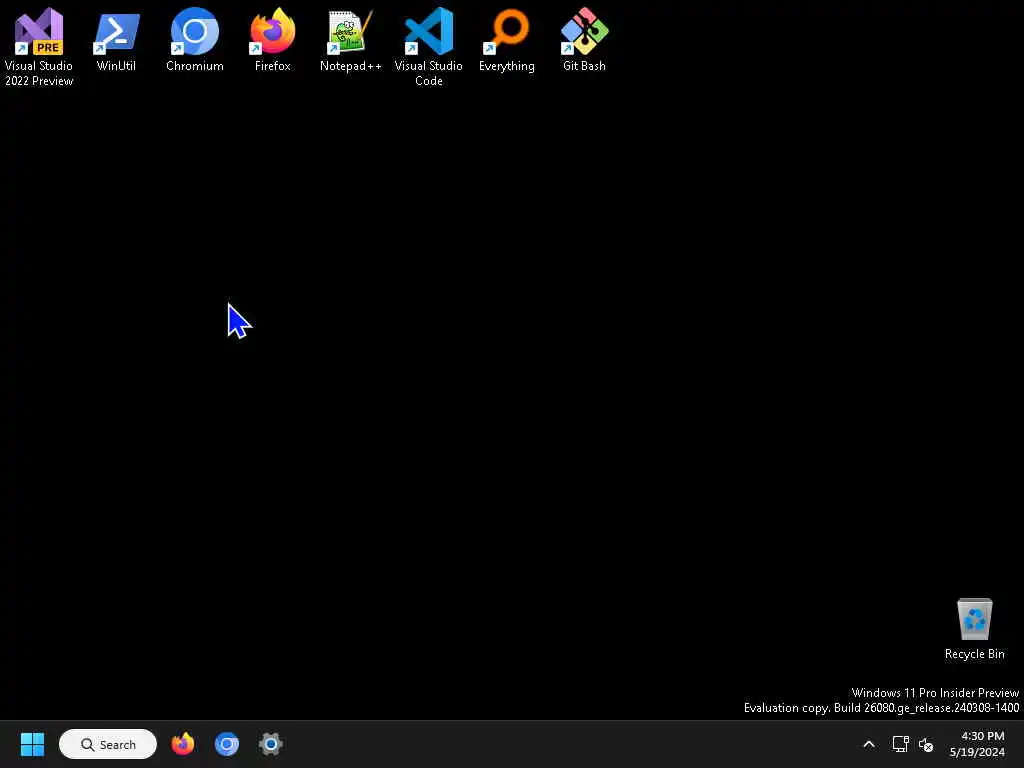Viewport: 1024px width, 768px height.
Task: Open the muted volume tray icon
Action: (x=926, y=744)
